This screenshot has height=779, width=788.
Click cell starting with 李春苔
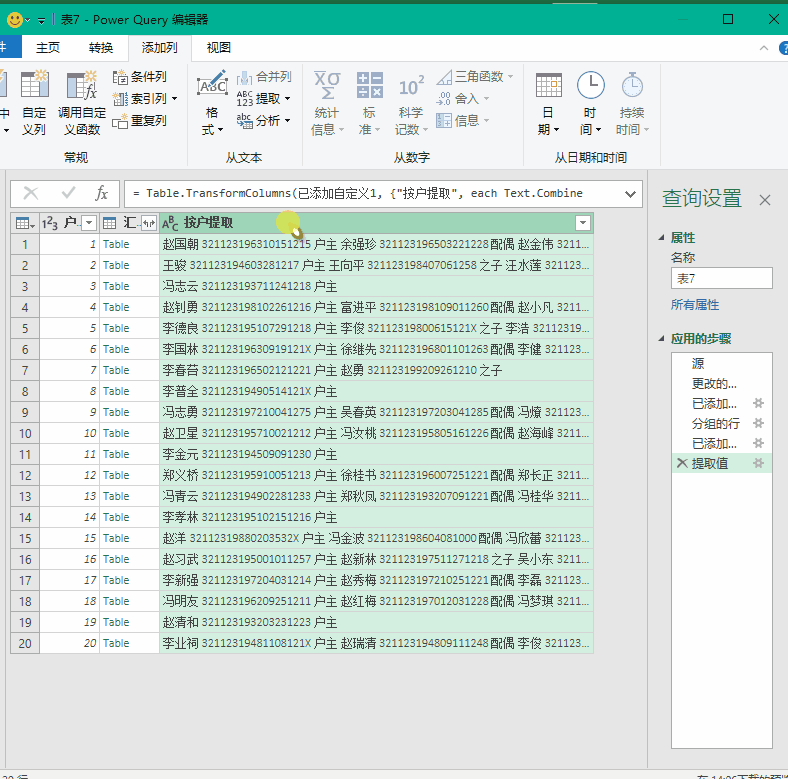(376, 370)
